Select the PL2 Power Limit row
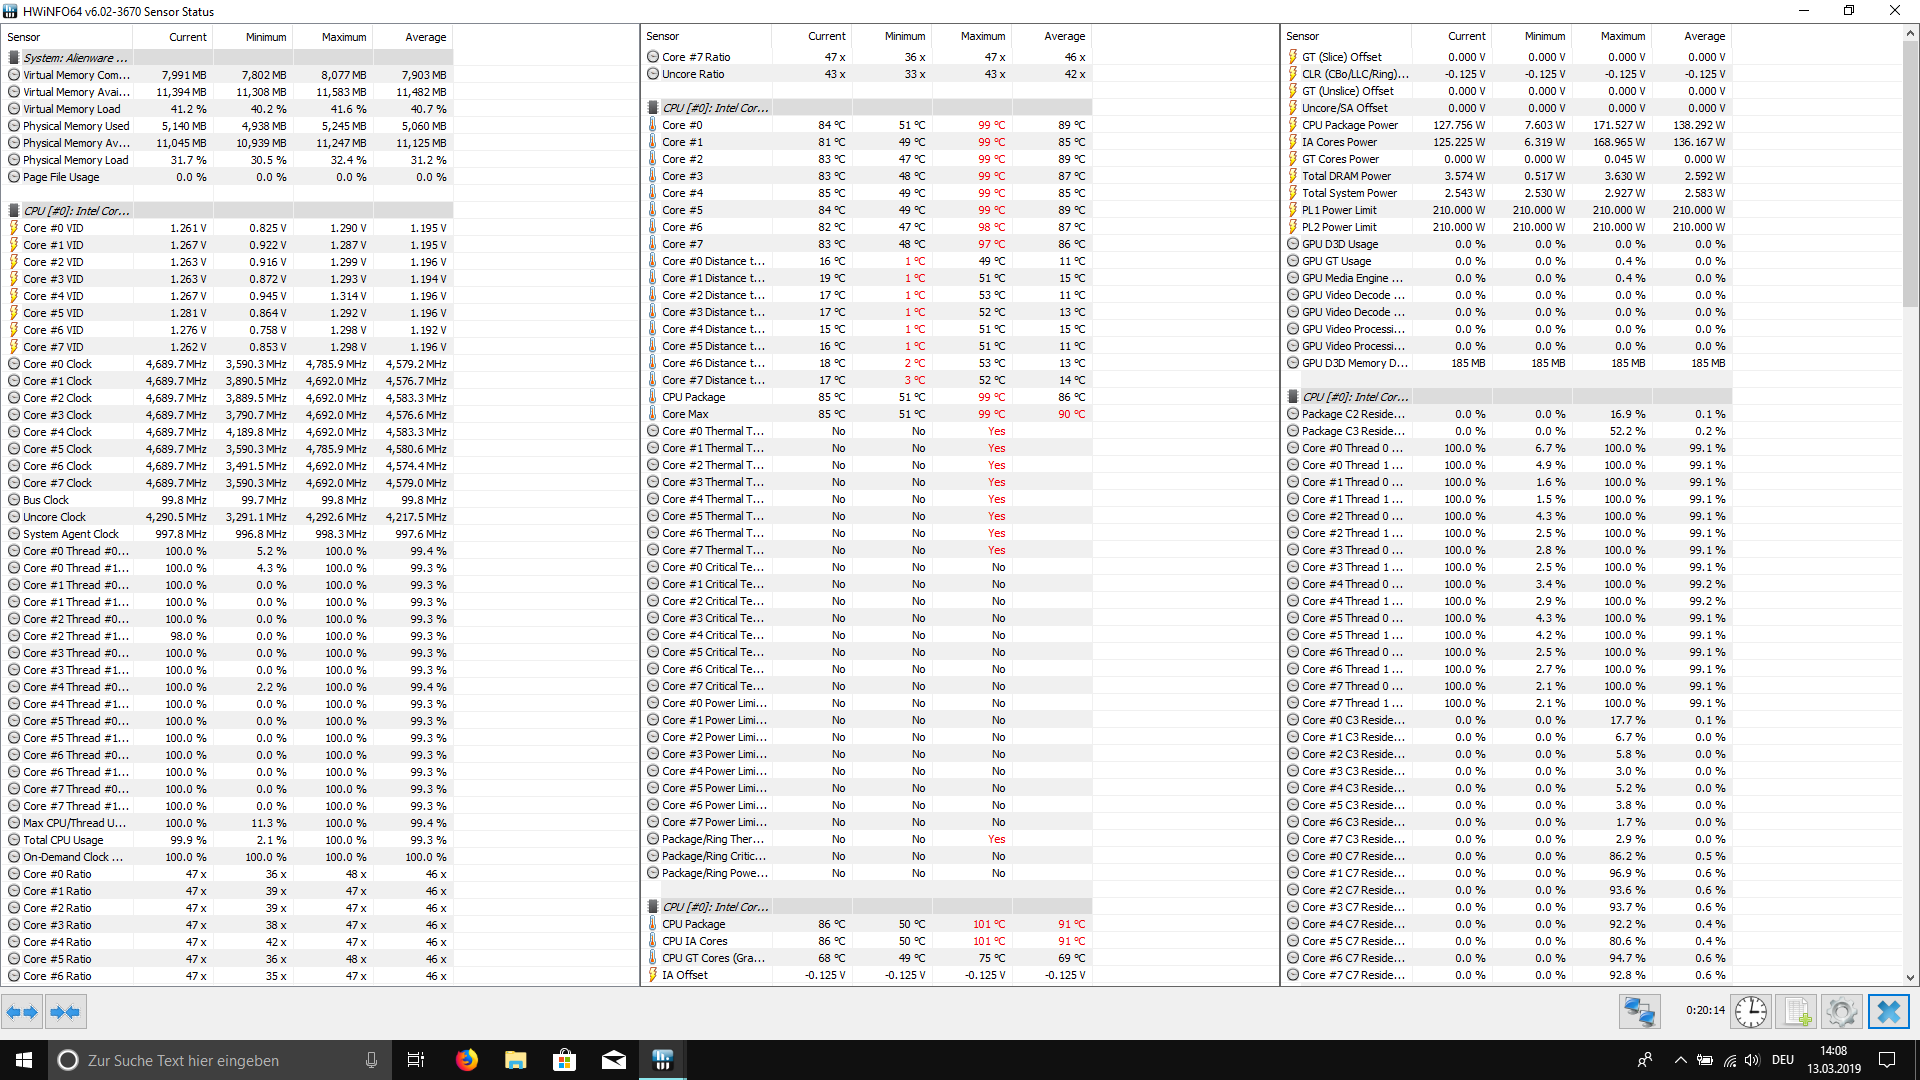1920x1080 pixels. point(1508,227)
